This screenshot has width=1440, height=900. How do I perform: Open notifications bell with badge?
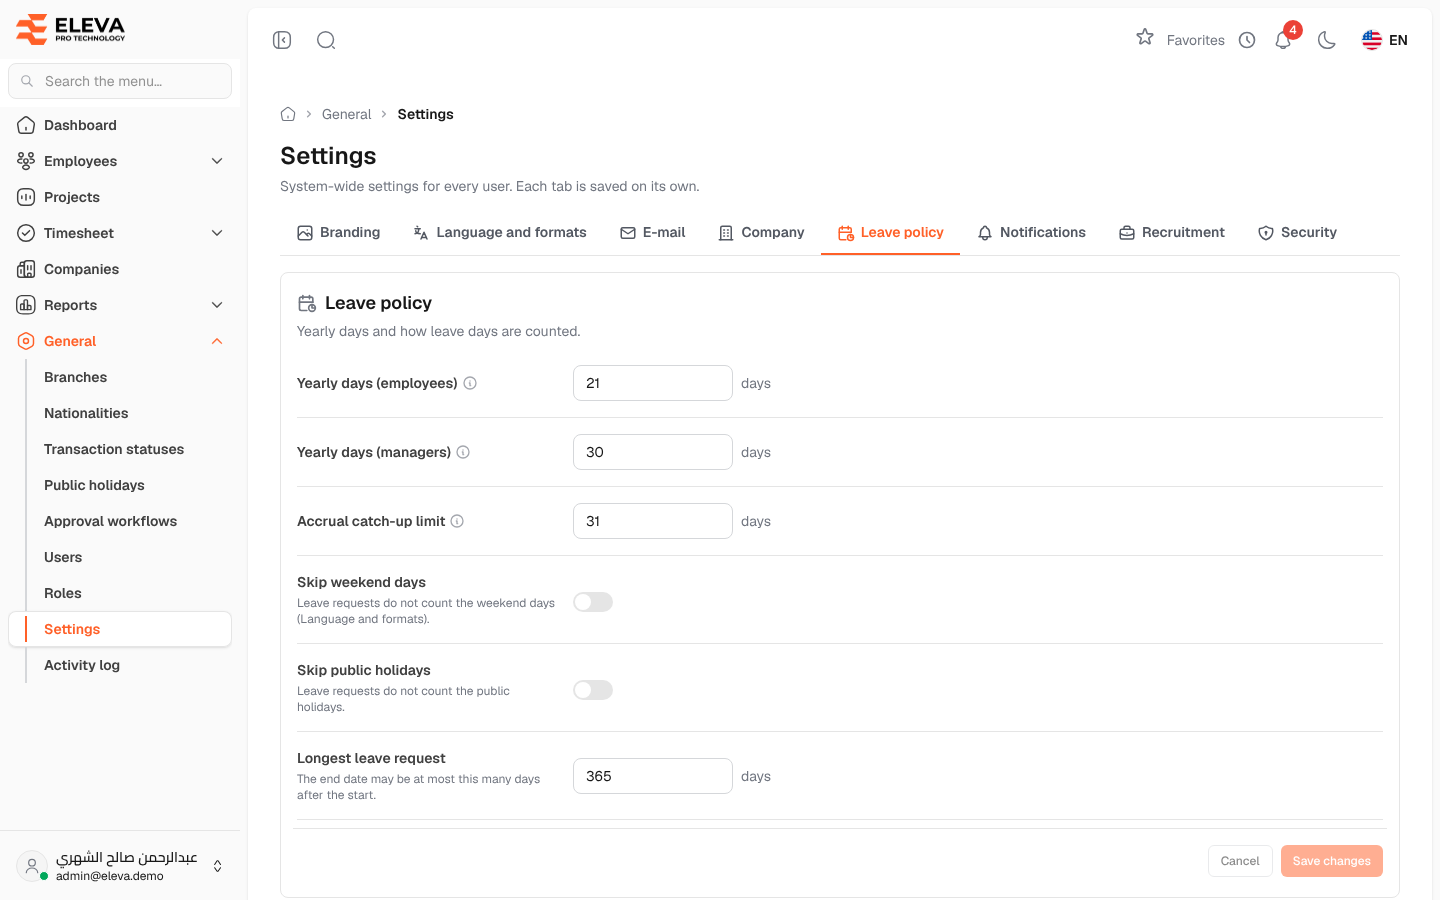(x=1284, y=40)
